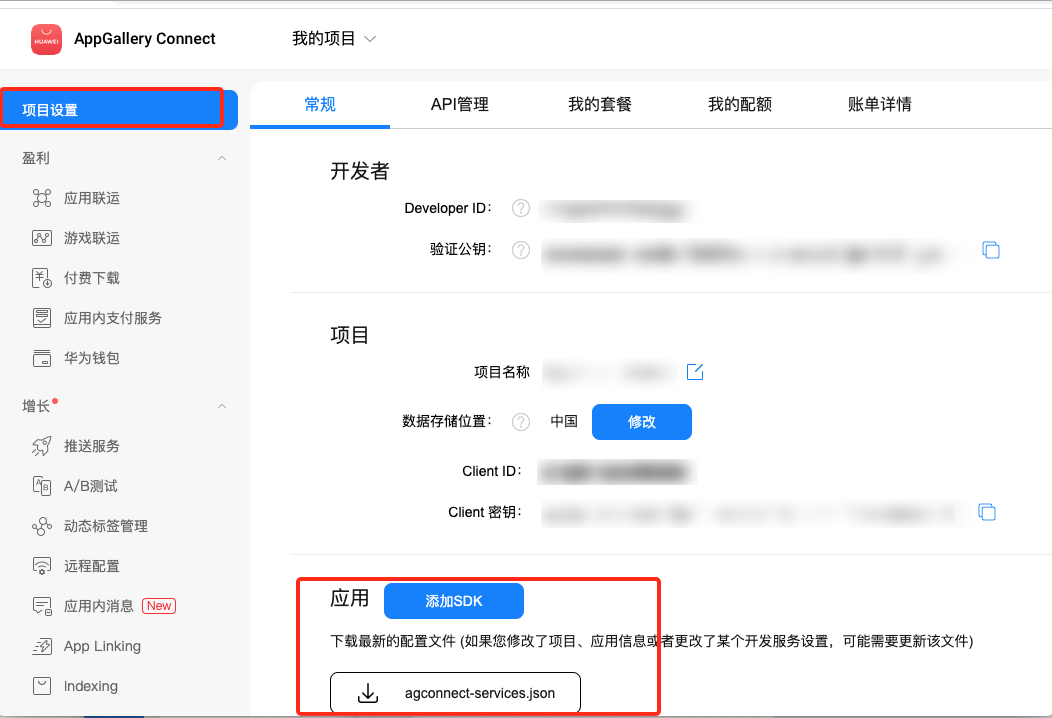Viewport: 1052px width, 718px height.
Task: Copy the 验证公钥 value
Action: point(991,250)
